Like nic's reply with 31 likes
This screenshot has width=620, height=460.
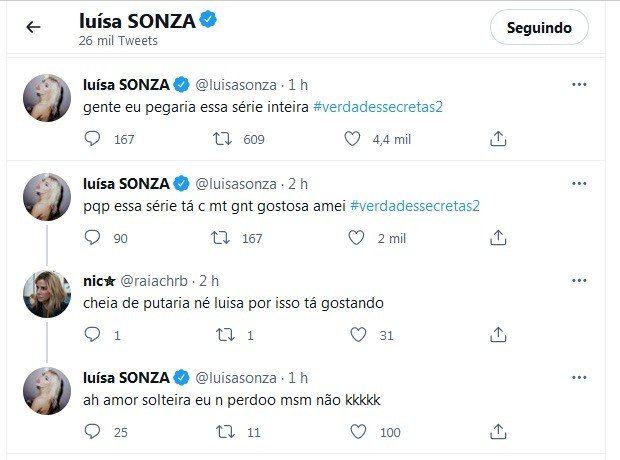[x=358, y=335]
